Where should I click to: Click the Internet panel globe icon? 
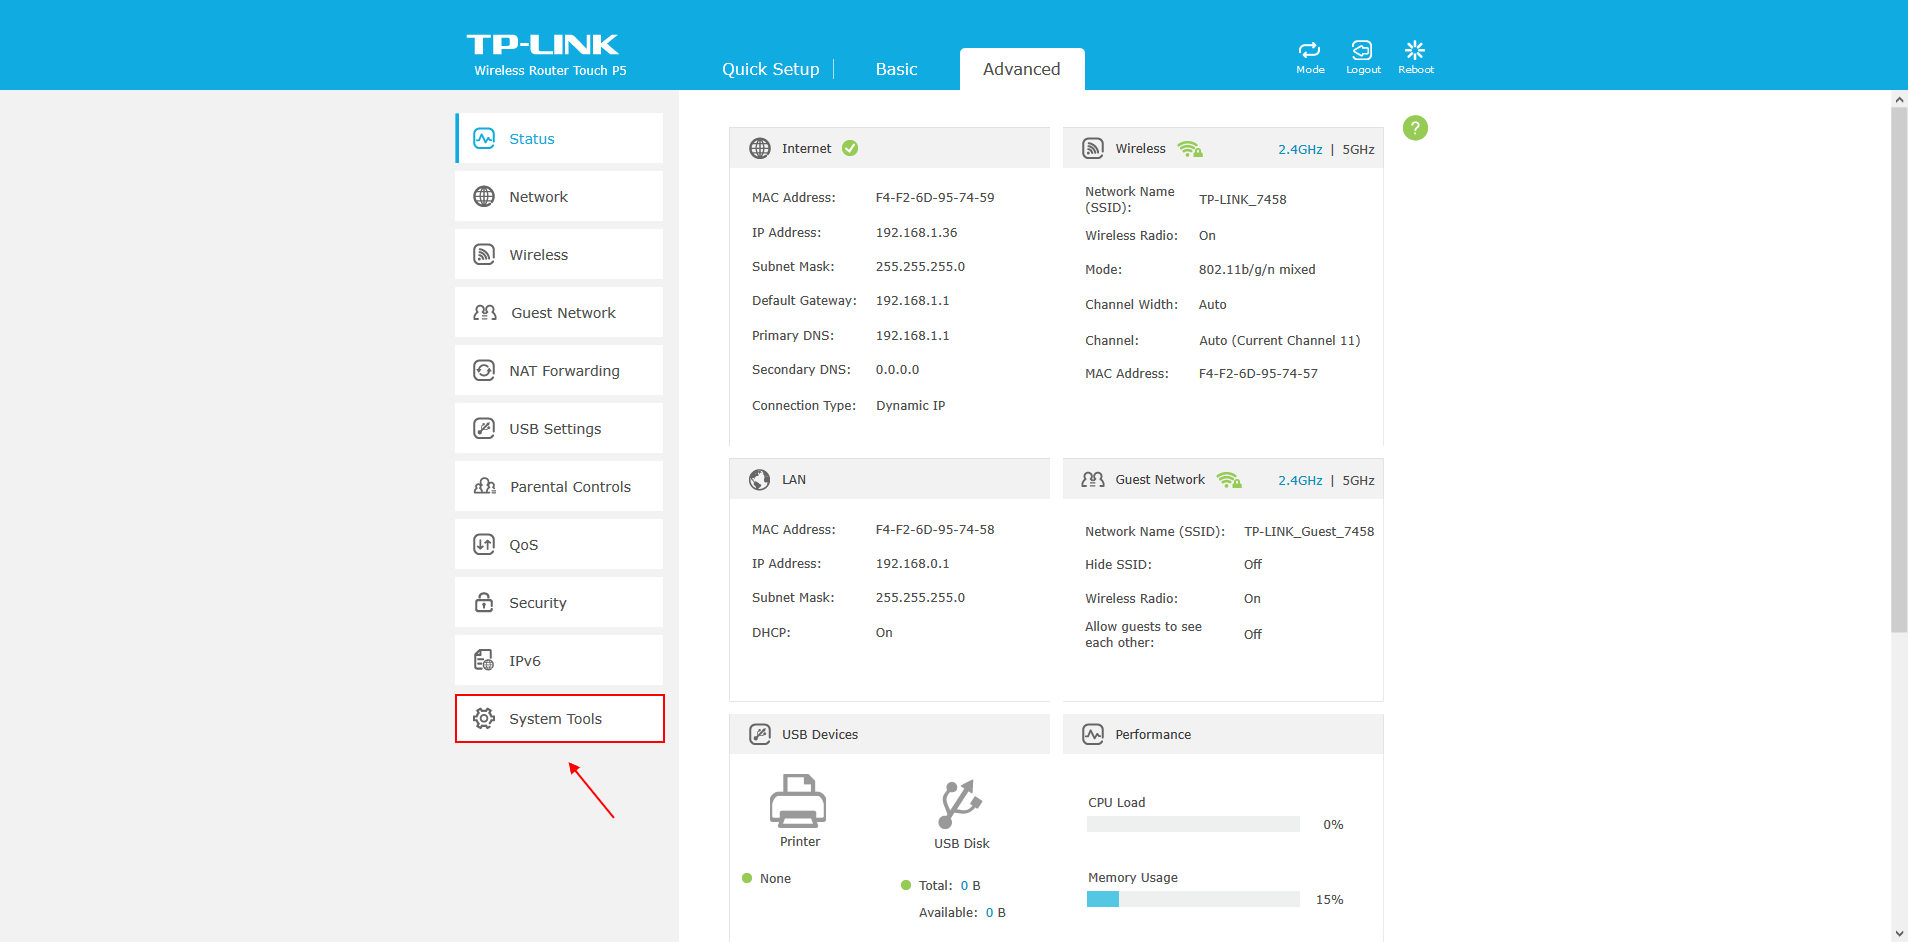click(x=760, y=148)
